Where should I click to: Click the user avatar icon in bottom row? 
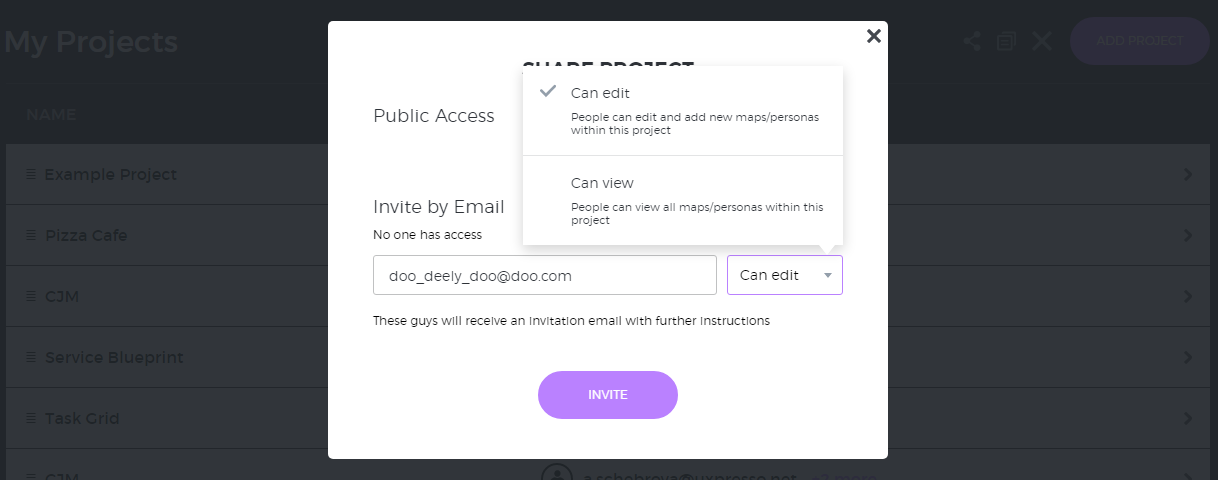point(556,474)
